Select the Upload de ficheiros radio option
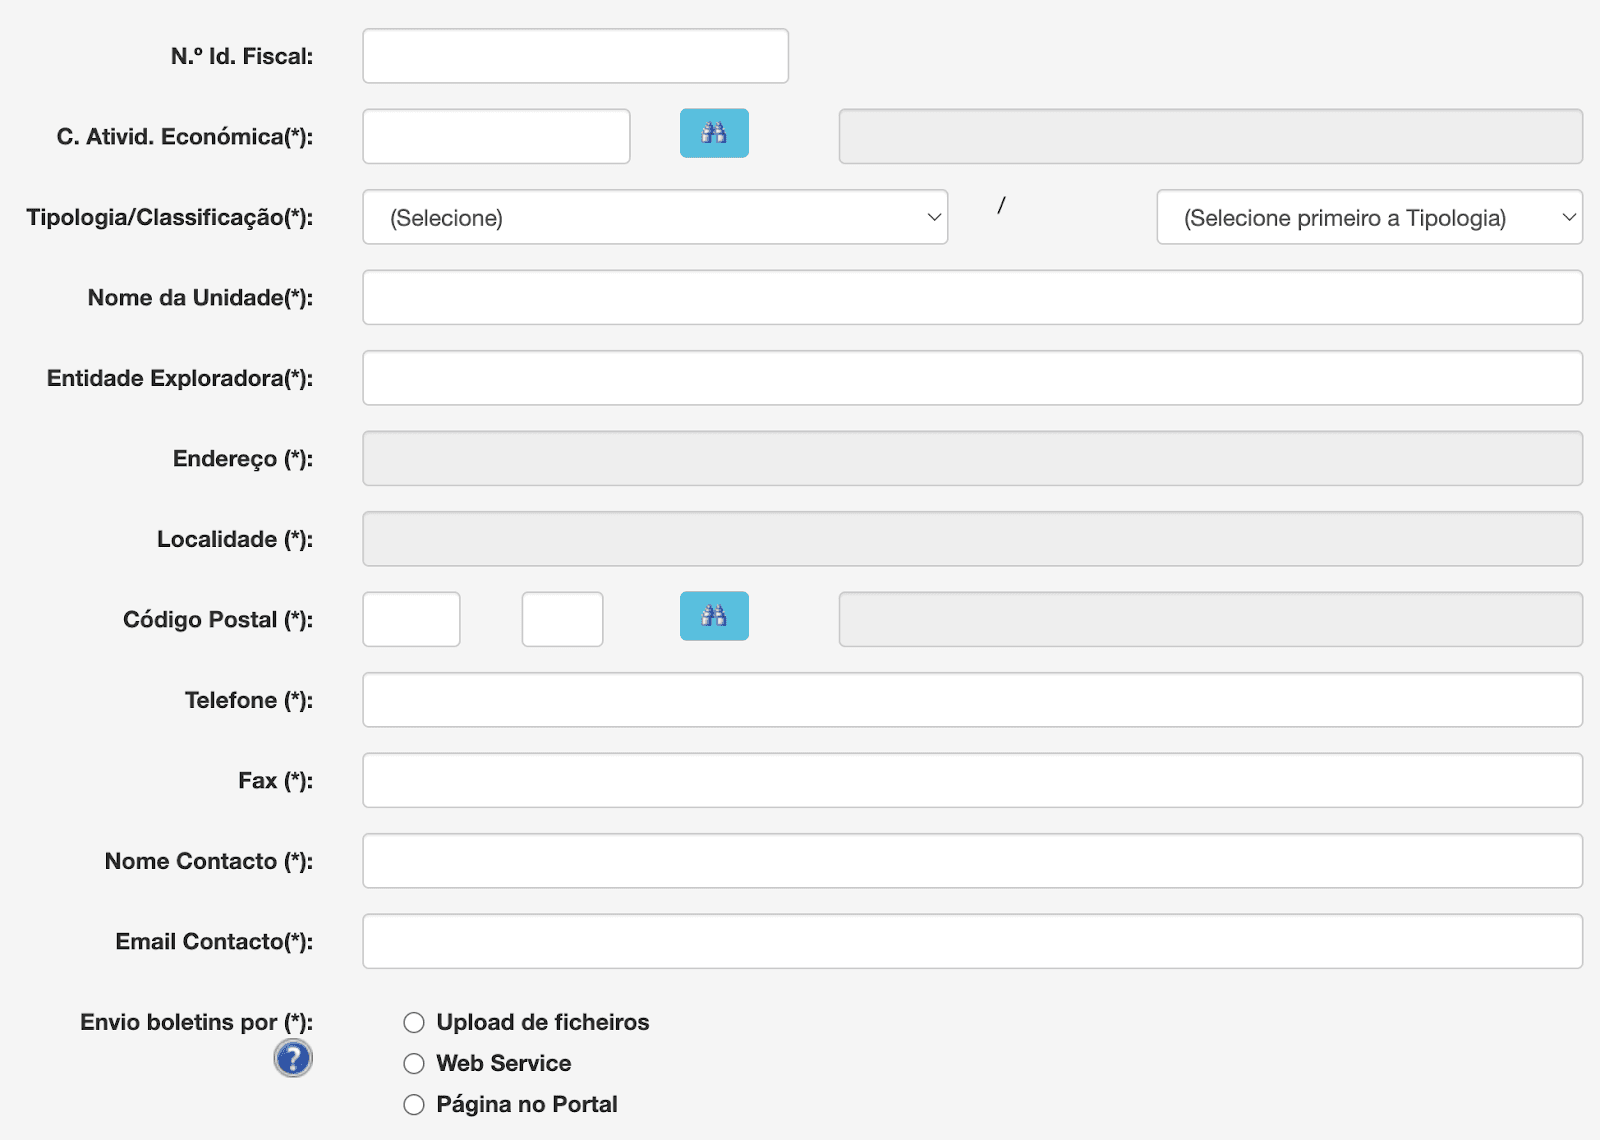The width and height of the screenshot is (1600, 1140). click(x=414, y=1022)
